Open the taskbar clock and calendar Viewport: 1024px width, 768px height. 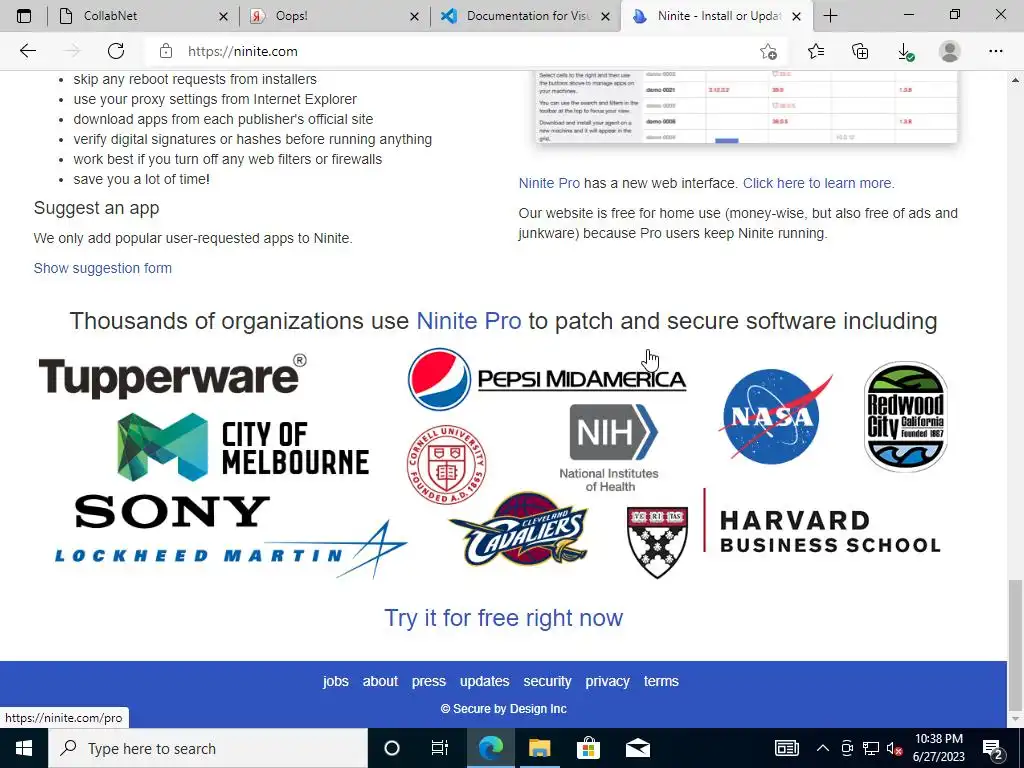coord(938,748)
